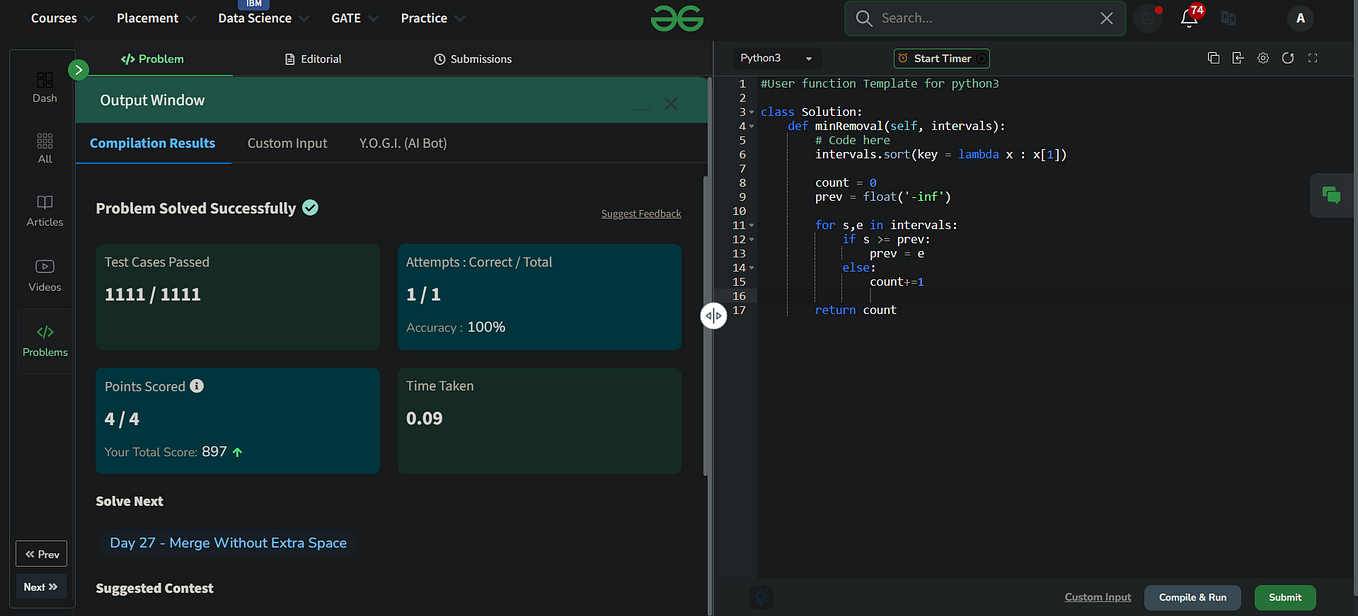1358x616 pixels.
Task: Open the notifications bell
Action: coord(1188,18)
